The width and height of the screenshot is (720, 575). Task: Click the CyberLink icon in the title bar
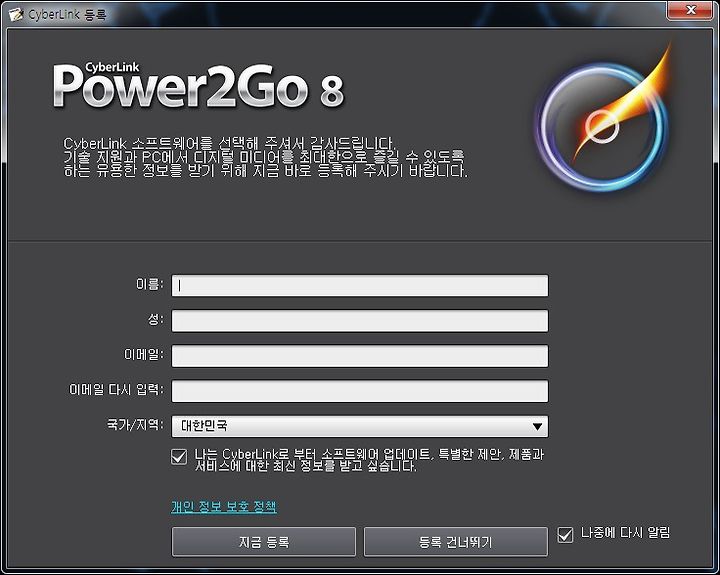pyautogui.click(x=16, y=15)
